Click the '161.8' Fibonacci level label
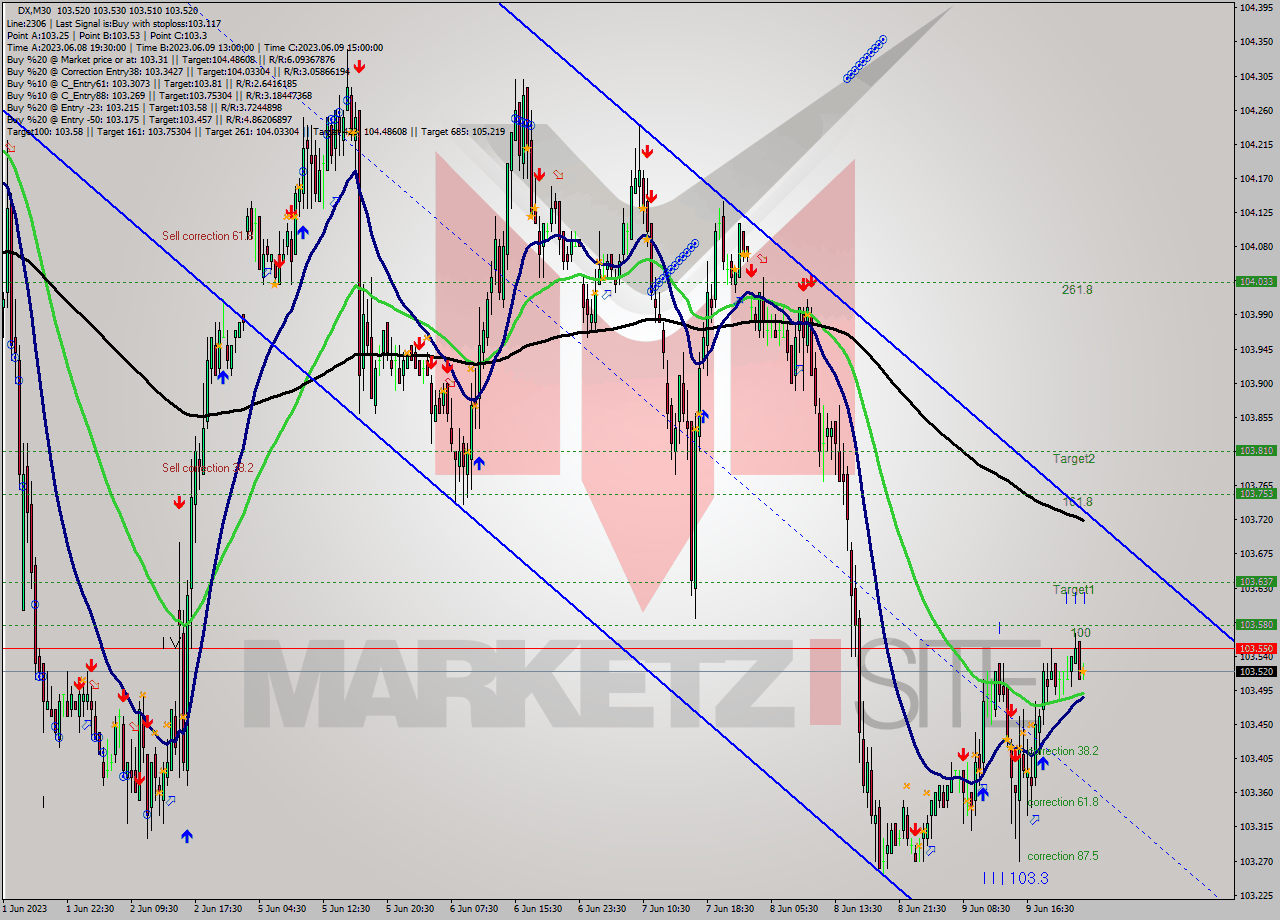This screenshot has height=920, width=1280. point(1077,501)
